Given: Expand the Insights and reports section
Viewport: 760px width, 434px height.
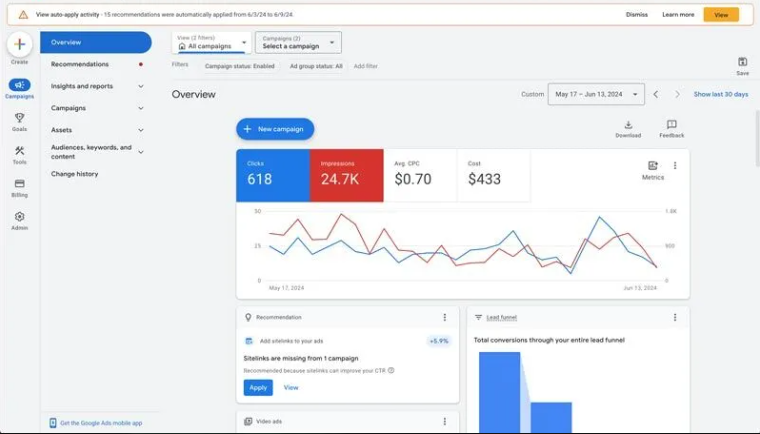Looking at the screenshot, I should [96, 86].
